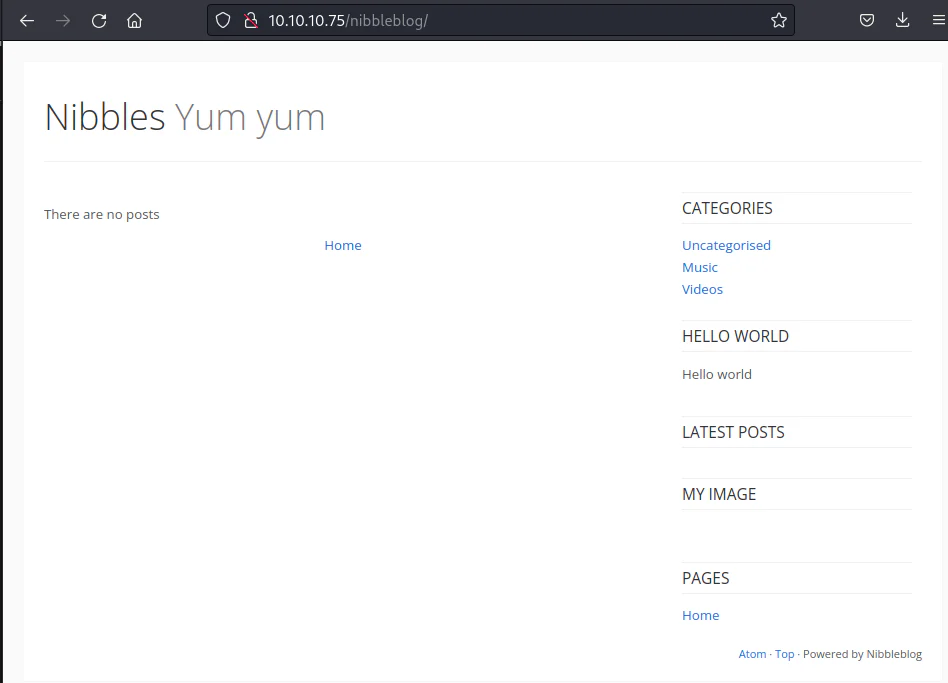Click the HELLO WORLD sidebar heading
This screenshot has height=683, width=948.
coord(735,336)
